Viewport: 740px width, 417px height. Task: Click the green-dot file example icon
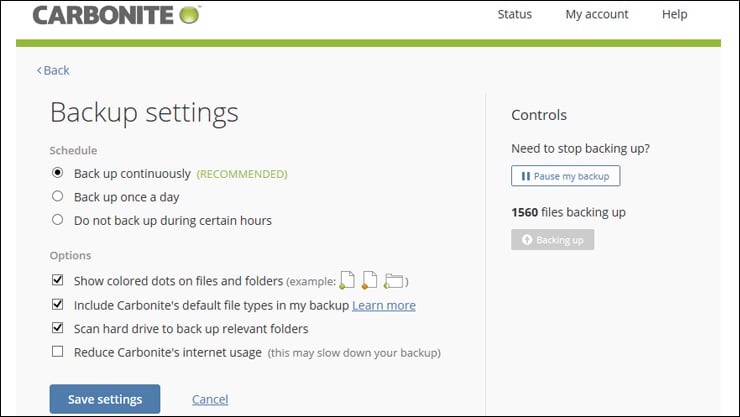(x=347, y=280)
